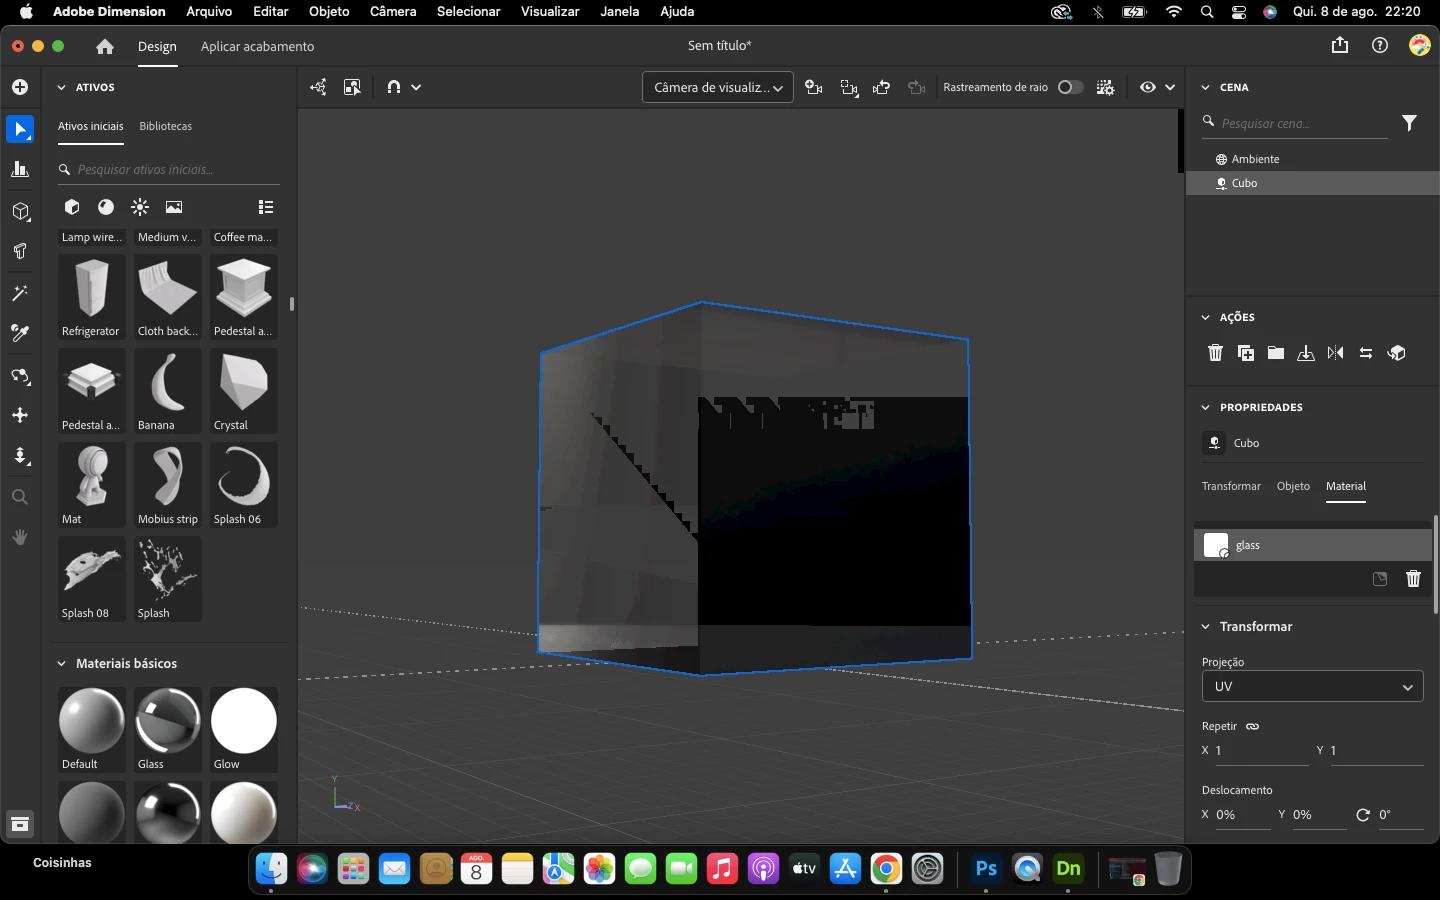This screenshot has width=1440, height=900.
Task: Filter starter assets by materials
Action: point(106,207)
